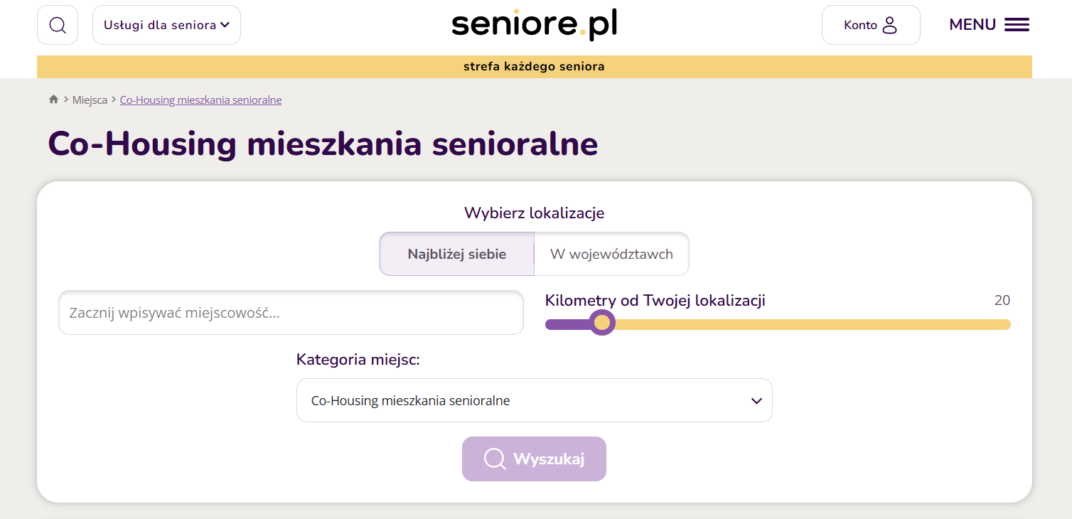Screen dimensions: 1072x519
Task: Click the 'Zacznij wpisywać miejscowość' input field
Action: (x=290, y=313)
